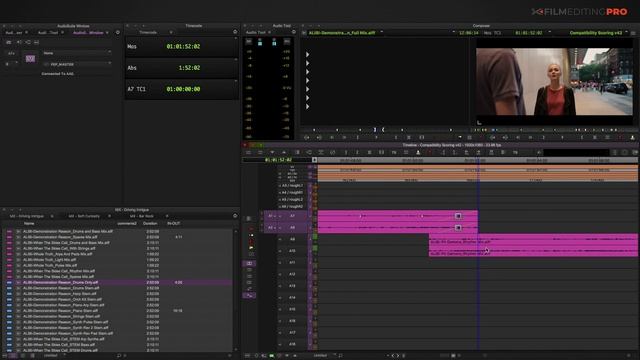This screenshot has width=640, height=360.
Task: Click the Composer 01:01:52:02 timecode display
Action: 529,33
